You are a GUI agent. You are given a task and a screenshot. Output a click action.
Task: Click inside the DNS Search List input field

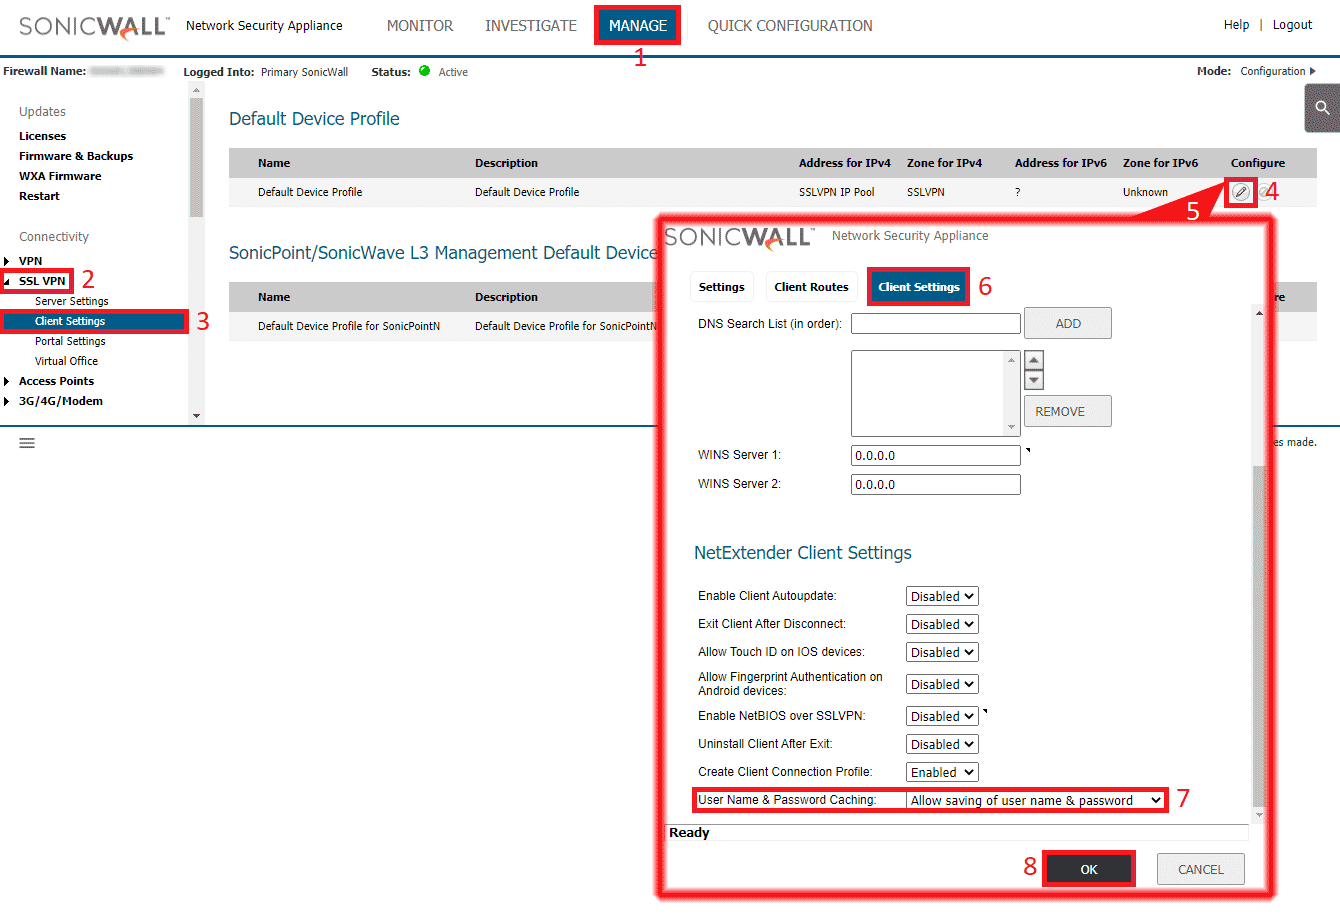(935, 322)
